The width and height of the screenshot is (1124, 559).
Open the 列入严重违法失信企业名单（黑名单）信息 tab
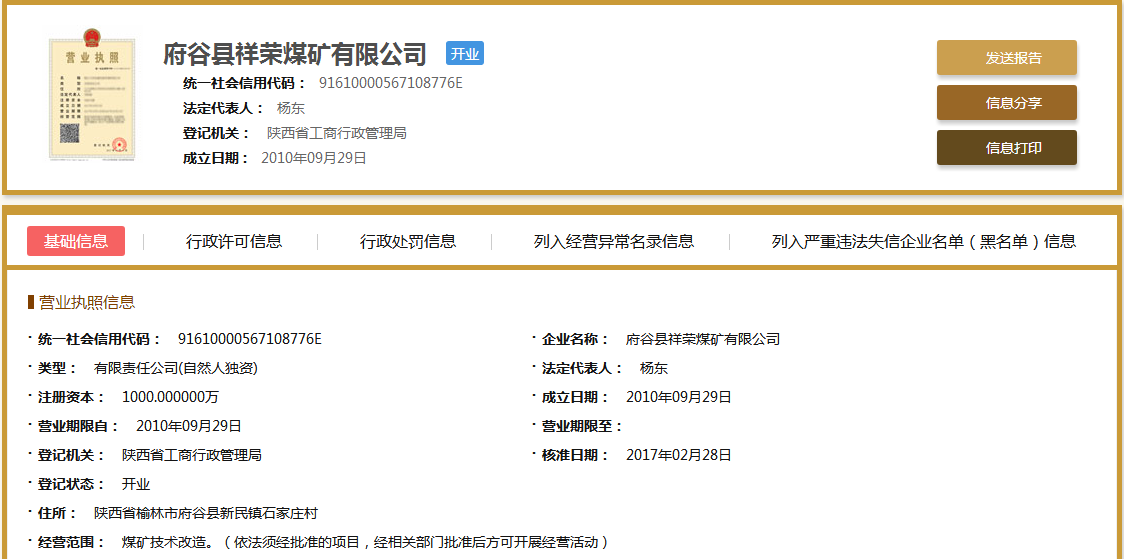(x=923, y=241)
